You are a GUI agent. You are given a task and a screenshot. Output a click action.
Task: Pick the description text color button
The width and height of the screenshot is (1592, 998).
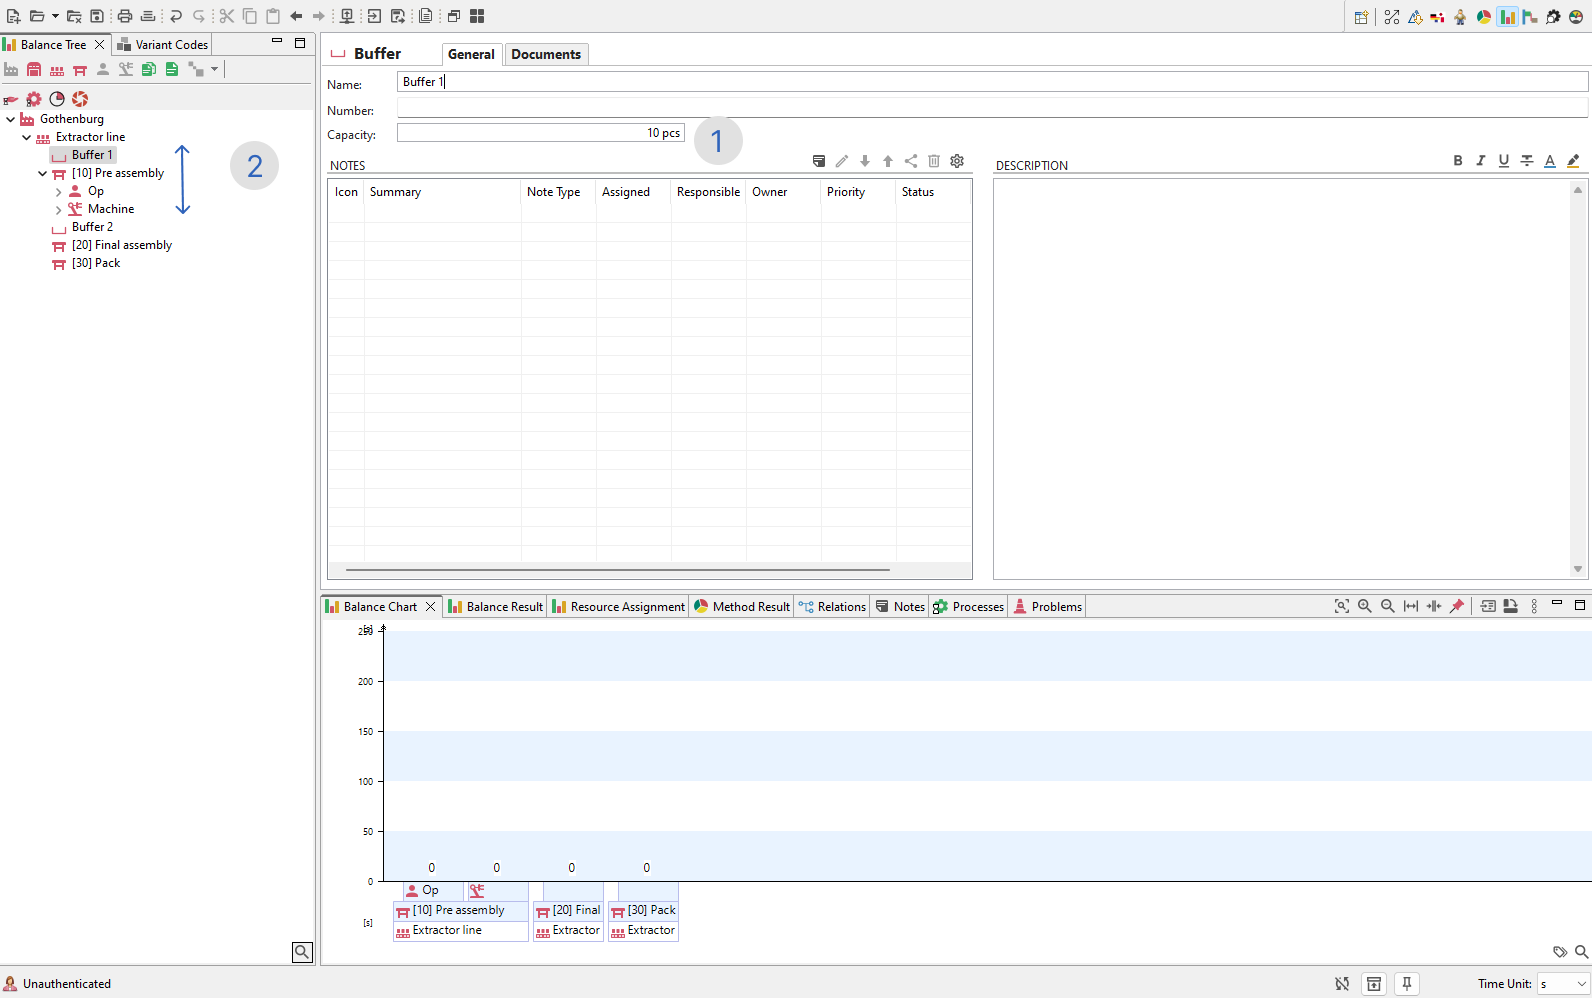pos(1550,161)
